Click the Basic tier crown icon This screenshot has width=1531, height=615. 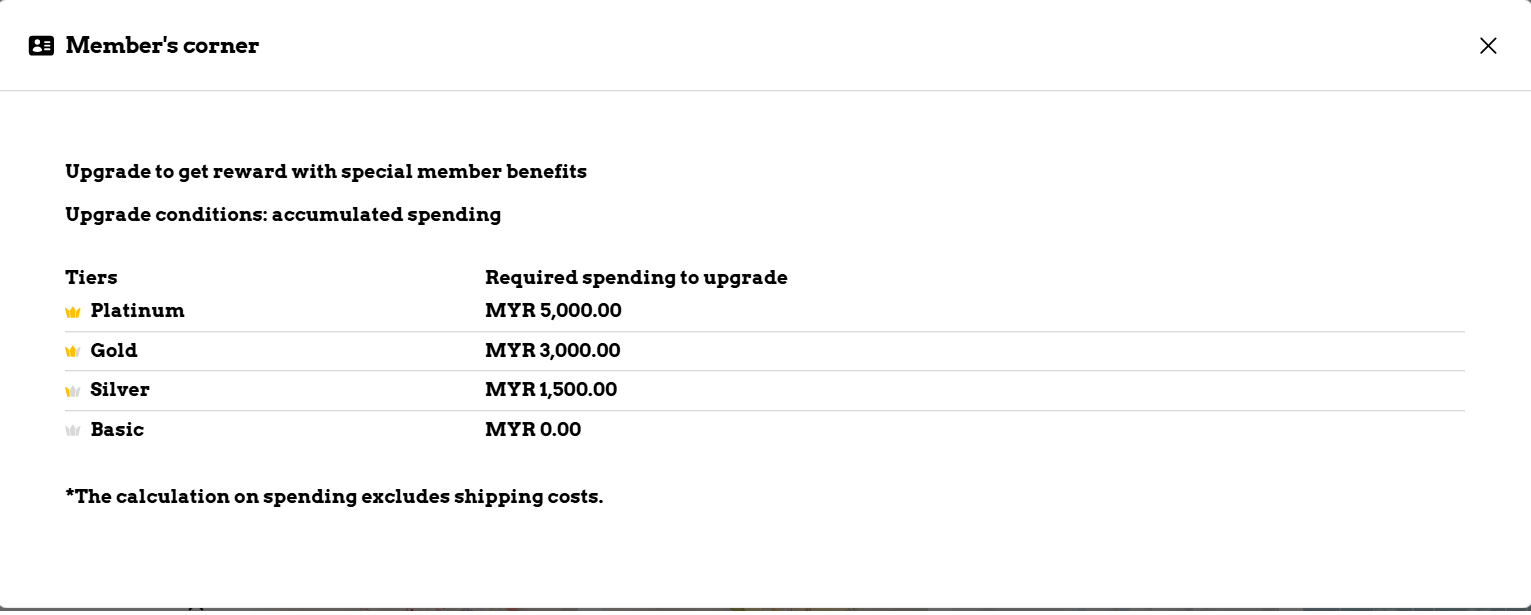point(73,431)
